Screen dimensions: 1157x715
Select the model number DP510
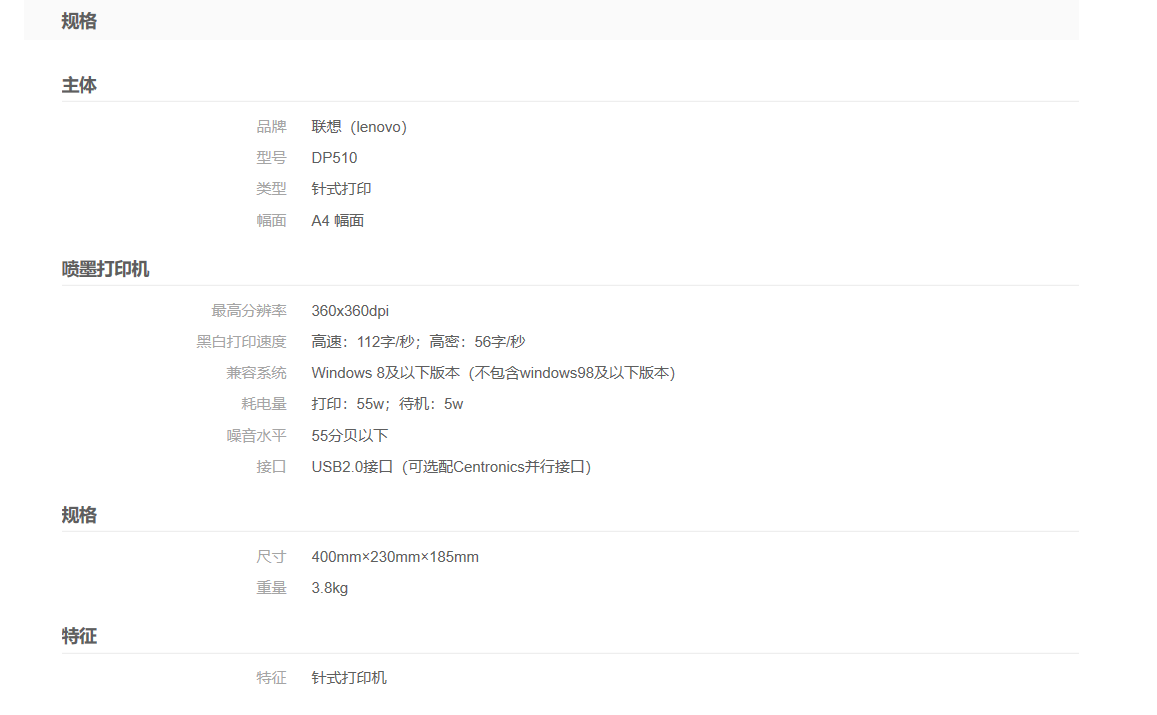[334, 158]
